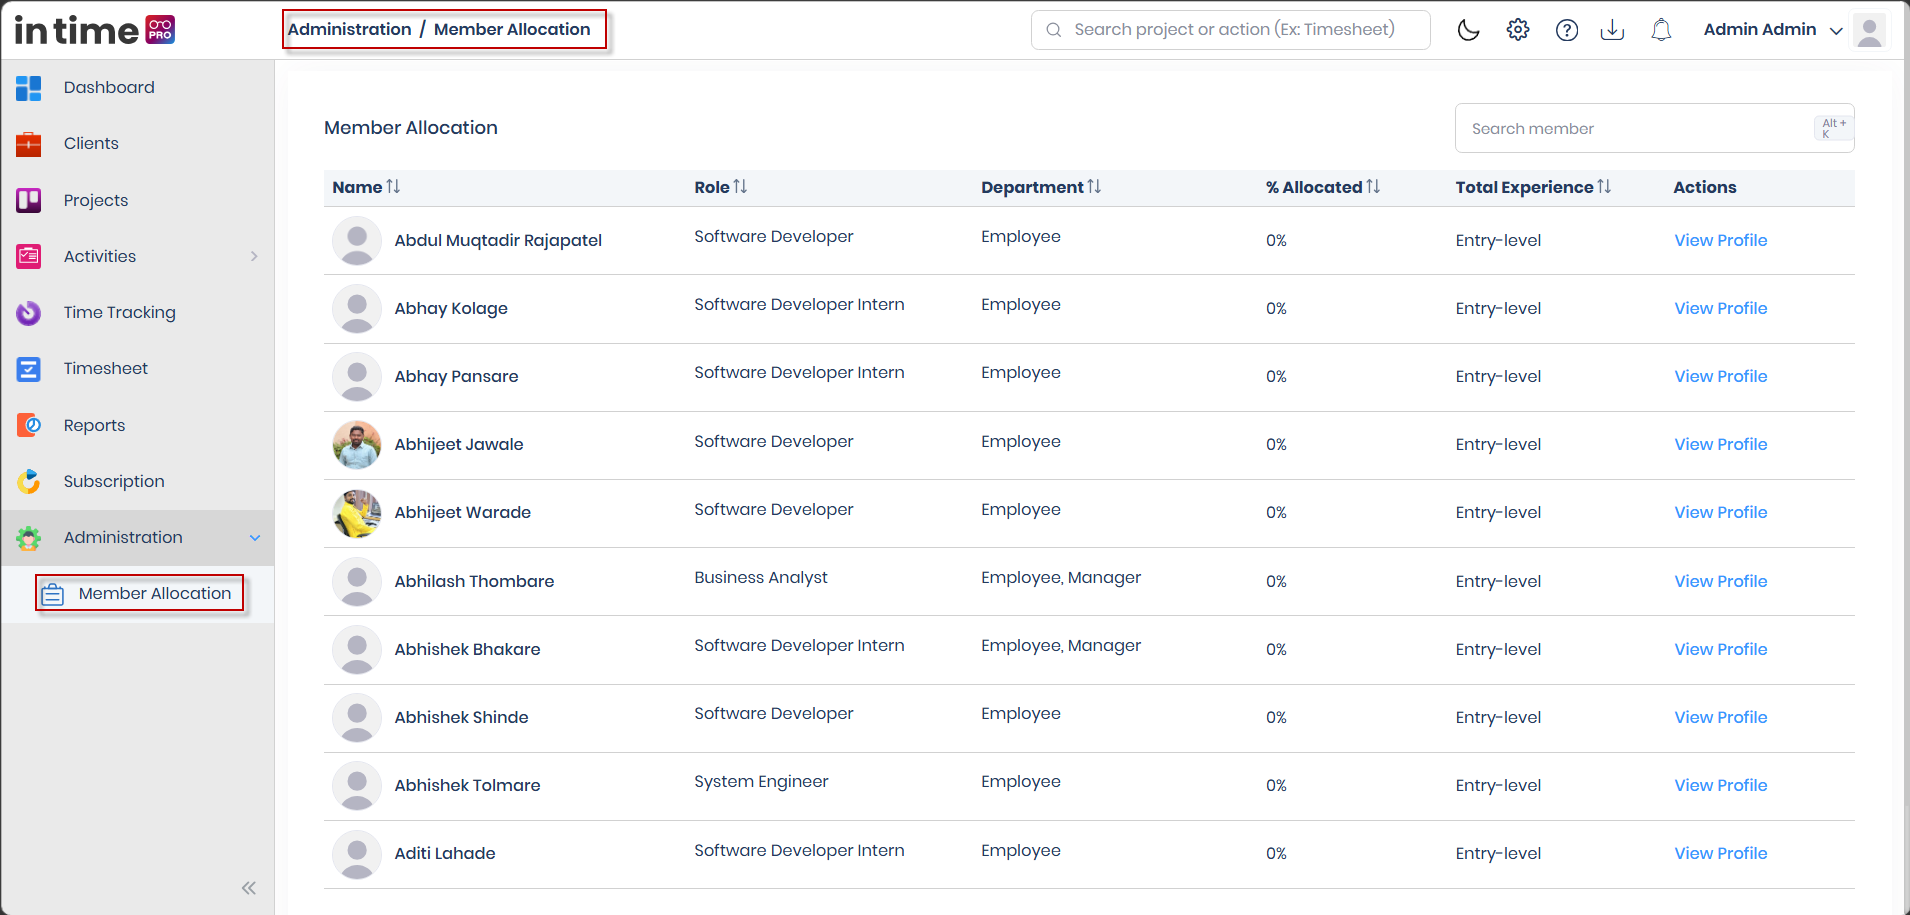Click the name Abhay Kolage

(x=451, y=309)
